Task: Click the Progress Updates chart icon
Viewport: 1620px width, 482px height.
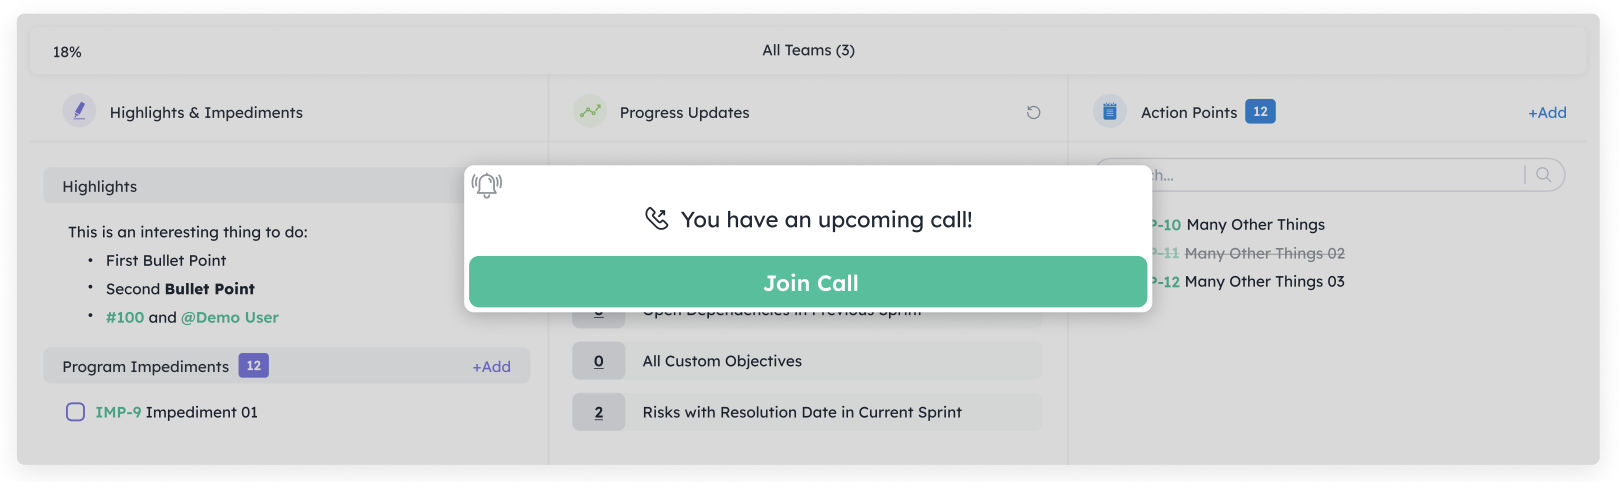Action: click(x=590, y=111)
